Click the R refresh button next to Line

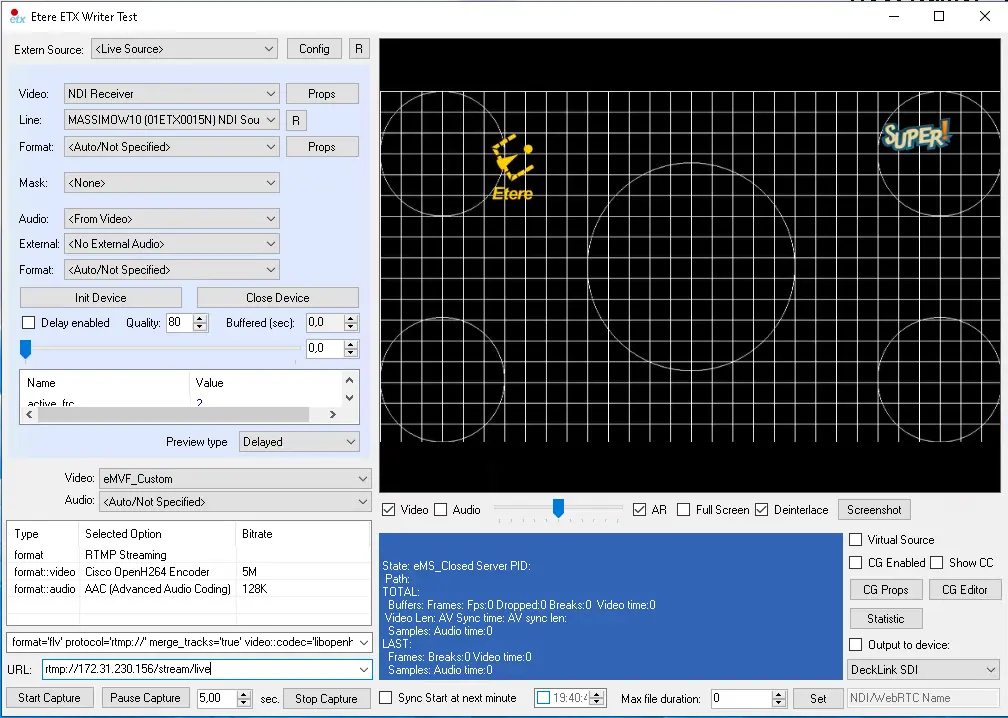(x=295, y=121)
